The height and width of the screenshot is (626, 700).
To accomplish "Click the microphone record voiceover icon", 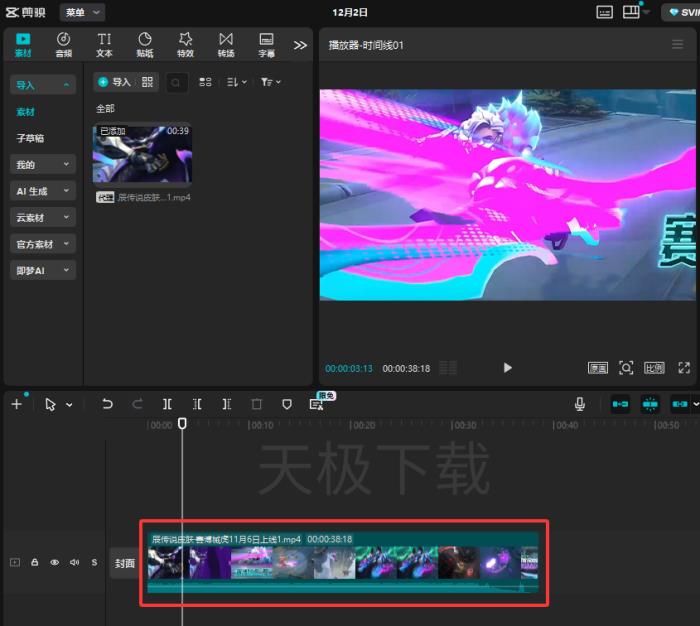I will [x=579, y=404].
